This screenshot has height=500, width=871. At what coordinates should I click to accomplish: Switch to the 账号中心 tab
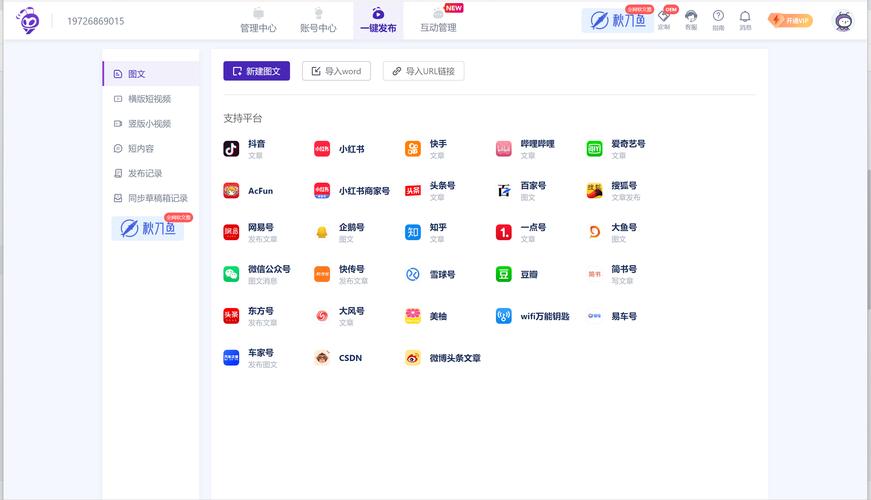[318, 21]
